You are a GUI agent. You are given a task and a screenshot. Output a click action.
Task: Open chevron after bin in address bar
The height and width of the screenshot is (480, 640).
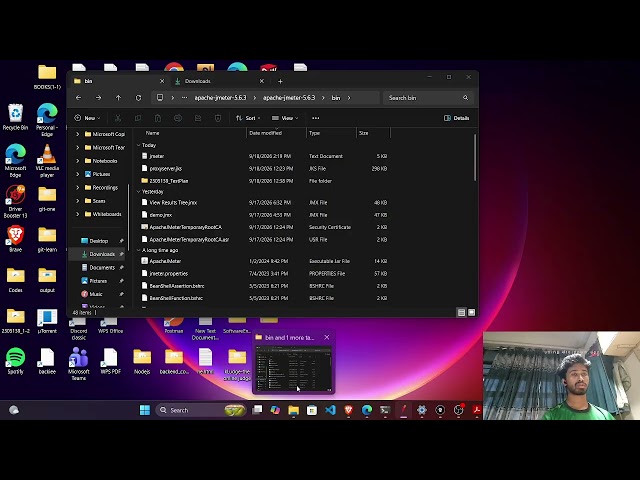[x=349, y=98]
